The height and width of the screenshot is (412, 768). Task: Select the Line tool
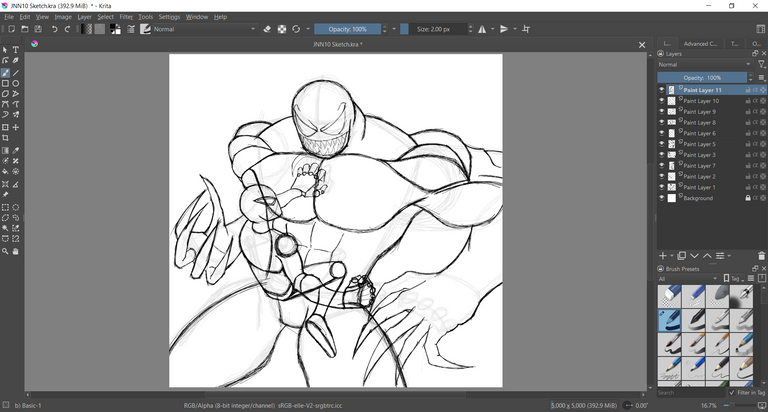16,73
